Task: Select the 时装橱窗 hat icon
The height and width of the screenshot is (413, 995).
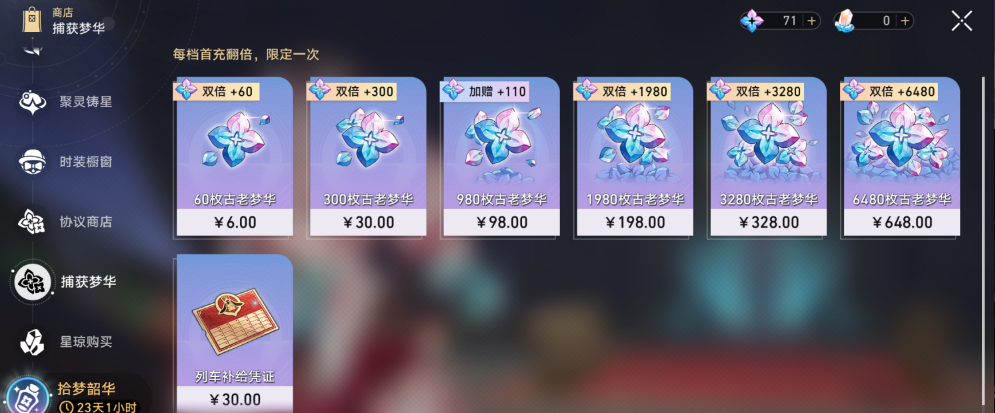Action: 32,162
